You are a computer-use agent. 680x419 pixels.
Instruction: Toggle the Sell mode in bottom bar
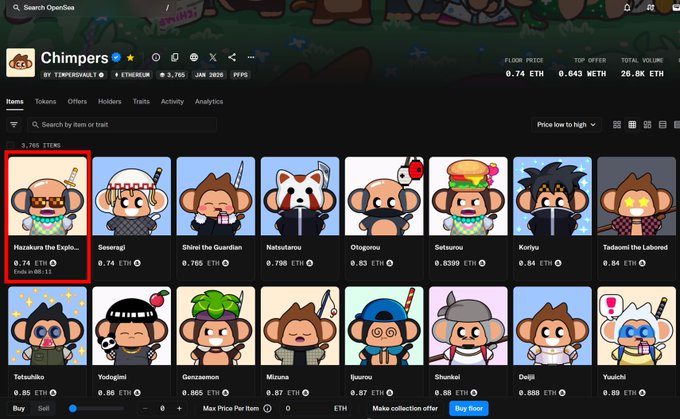tap(43, 408)
